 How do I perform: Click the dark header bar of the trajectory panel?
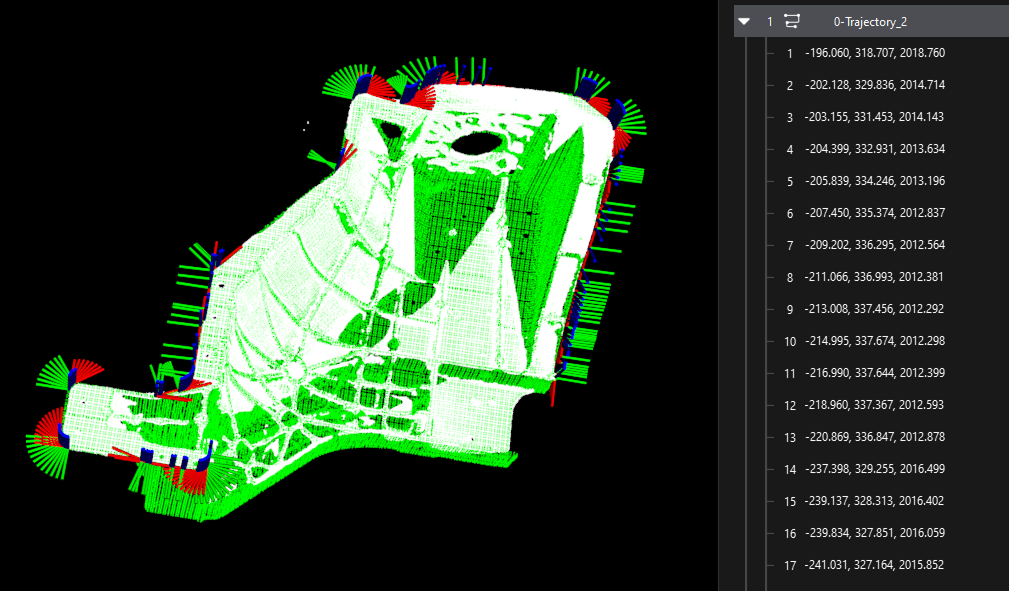tap(869, 20)
